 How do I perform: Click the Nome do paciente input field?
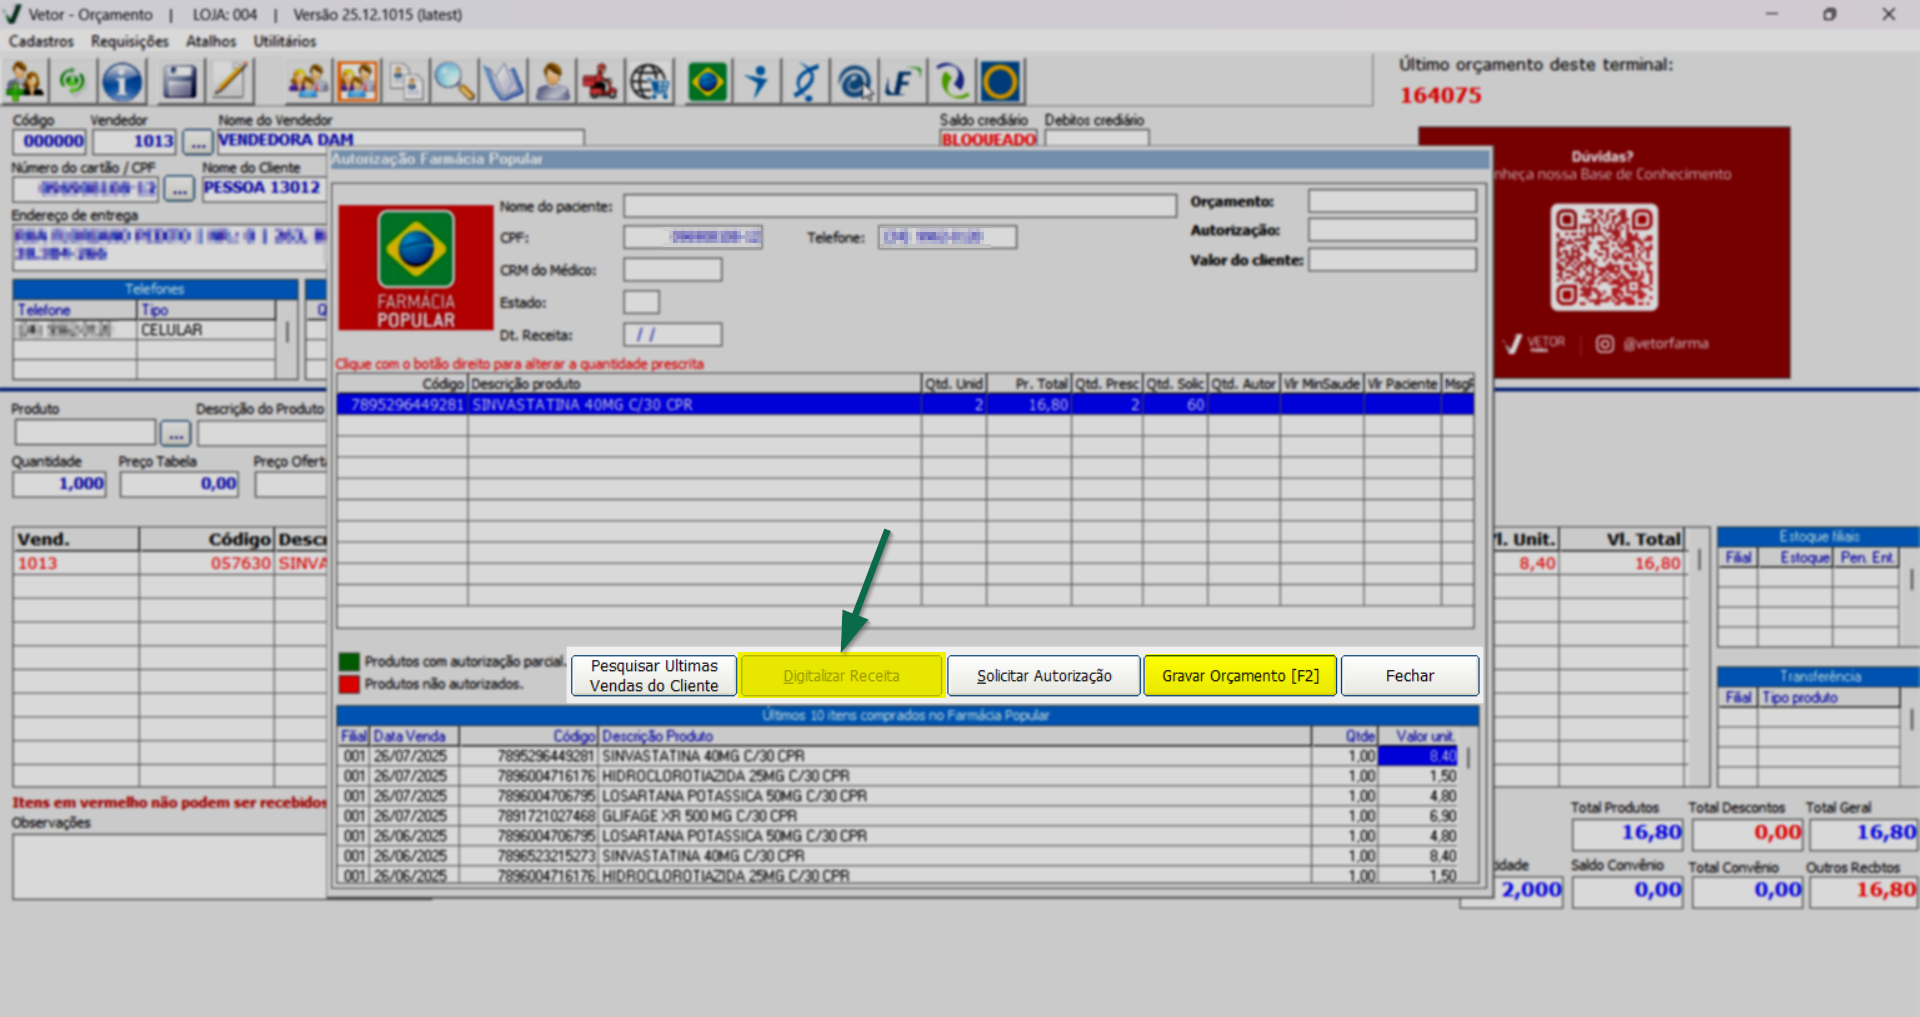899,206
